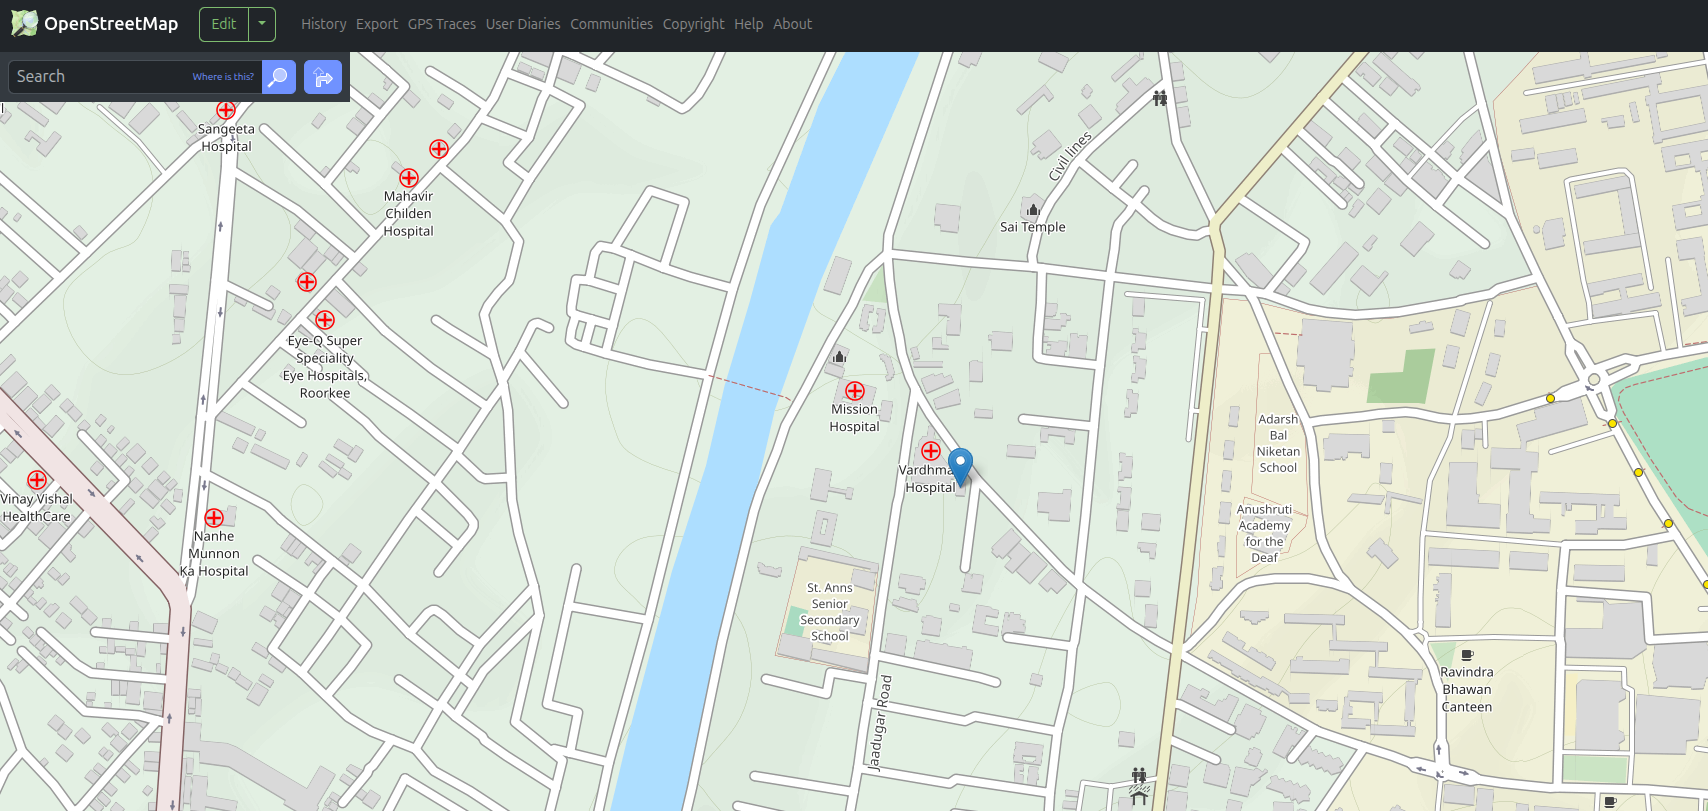The image size is (1708, 811).
Task: Open the About page
Action: coord(793,24)
